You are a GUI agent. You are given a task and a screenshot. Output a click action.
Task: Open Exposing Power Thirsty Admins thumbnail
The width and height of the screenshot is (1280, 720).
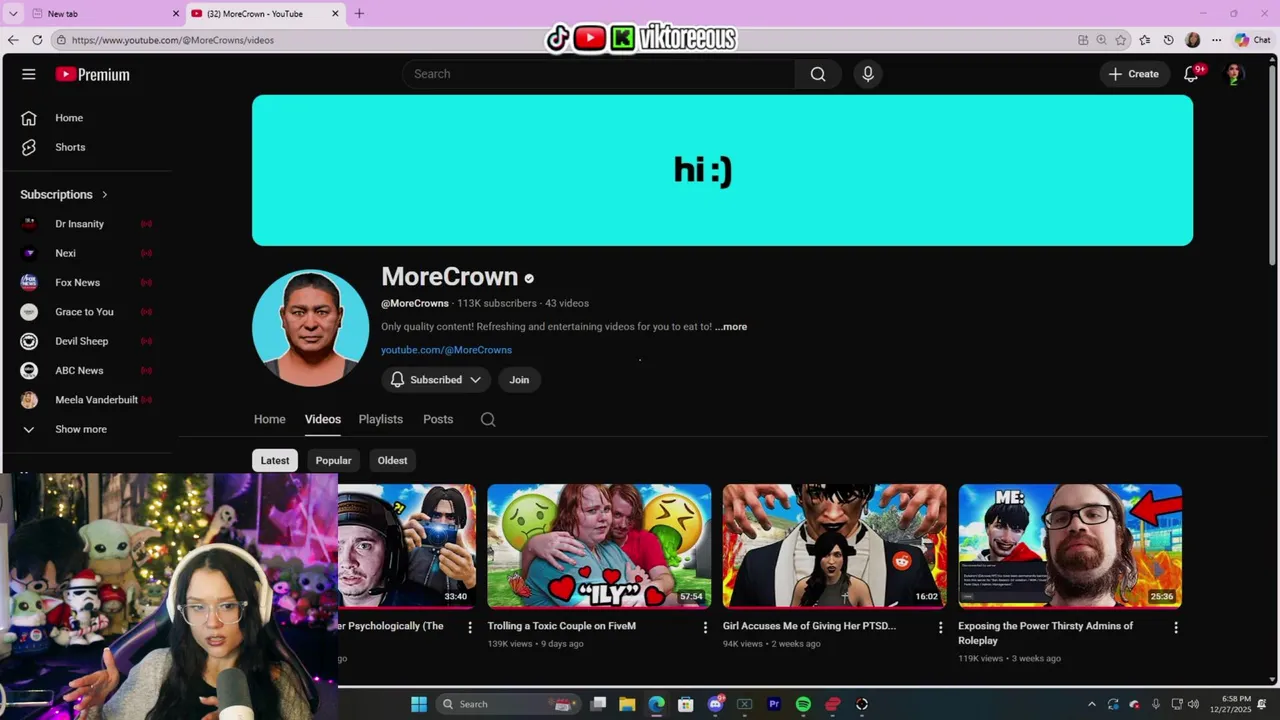point(1070,546)
